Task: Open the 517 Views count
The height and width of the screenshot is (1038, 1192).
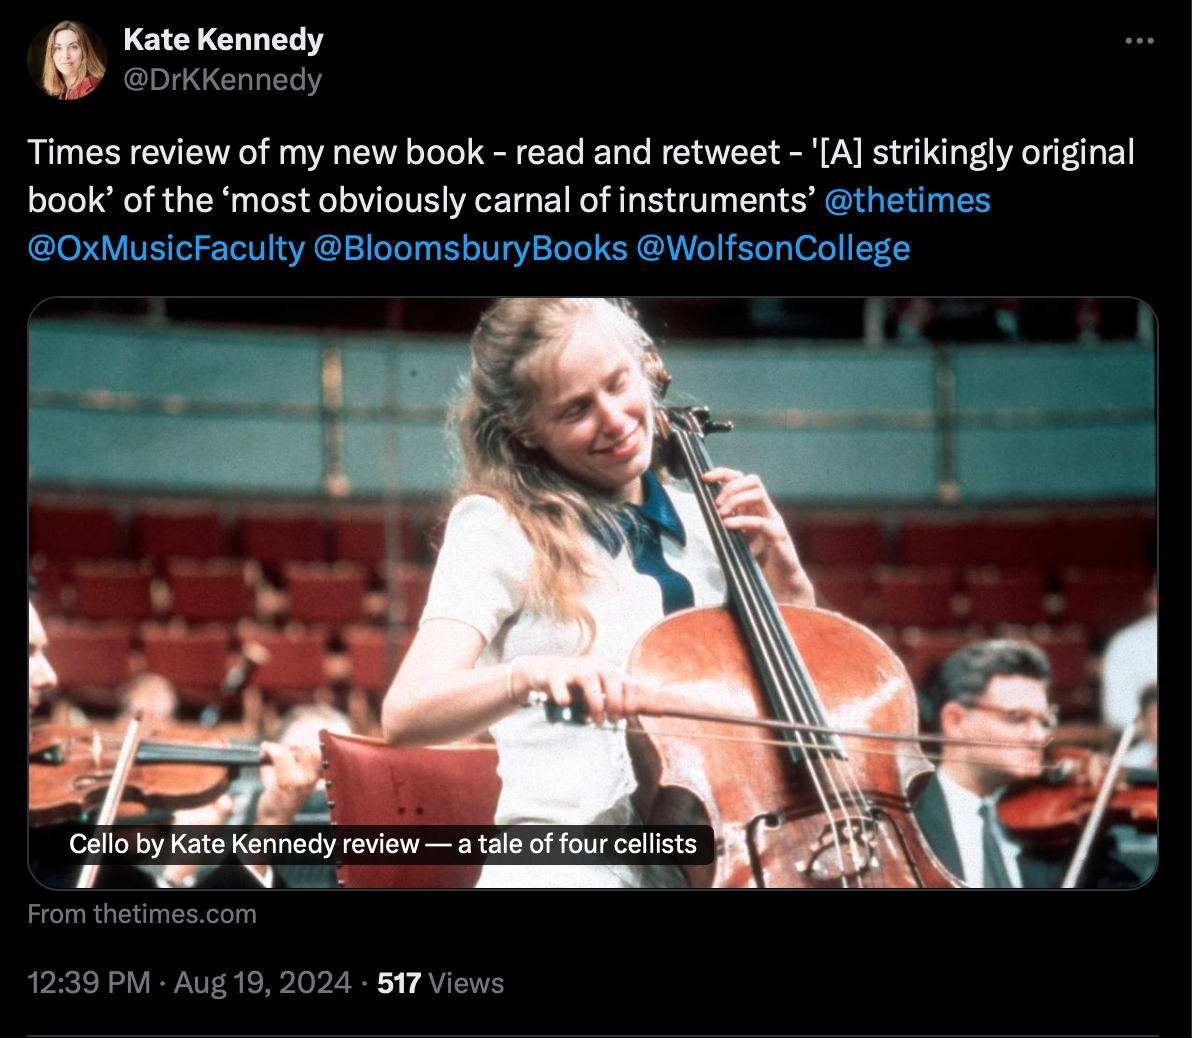Action: click(440, 983)
